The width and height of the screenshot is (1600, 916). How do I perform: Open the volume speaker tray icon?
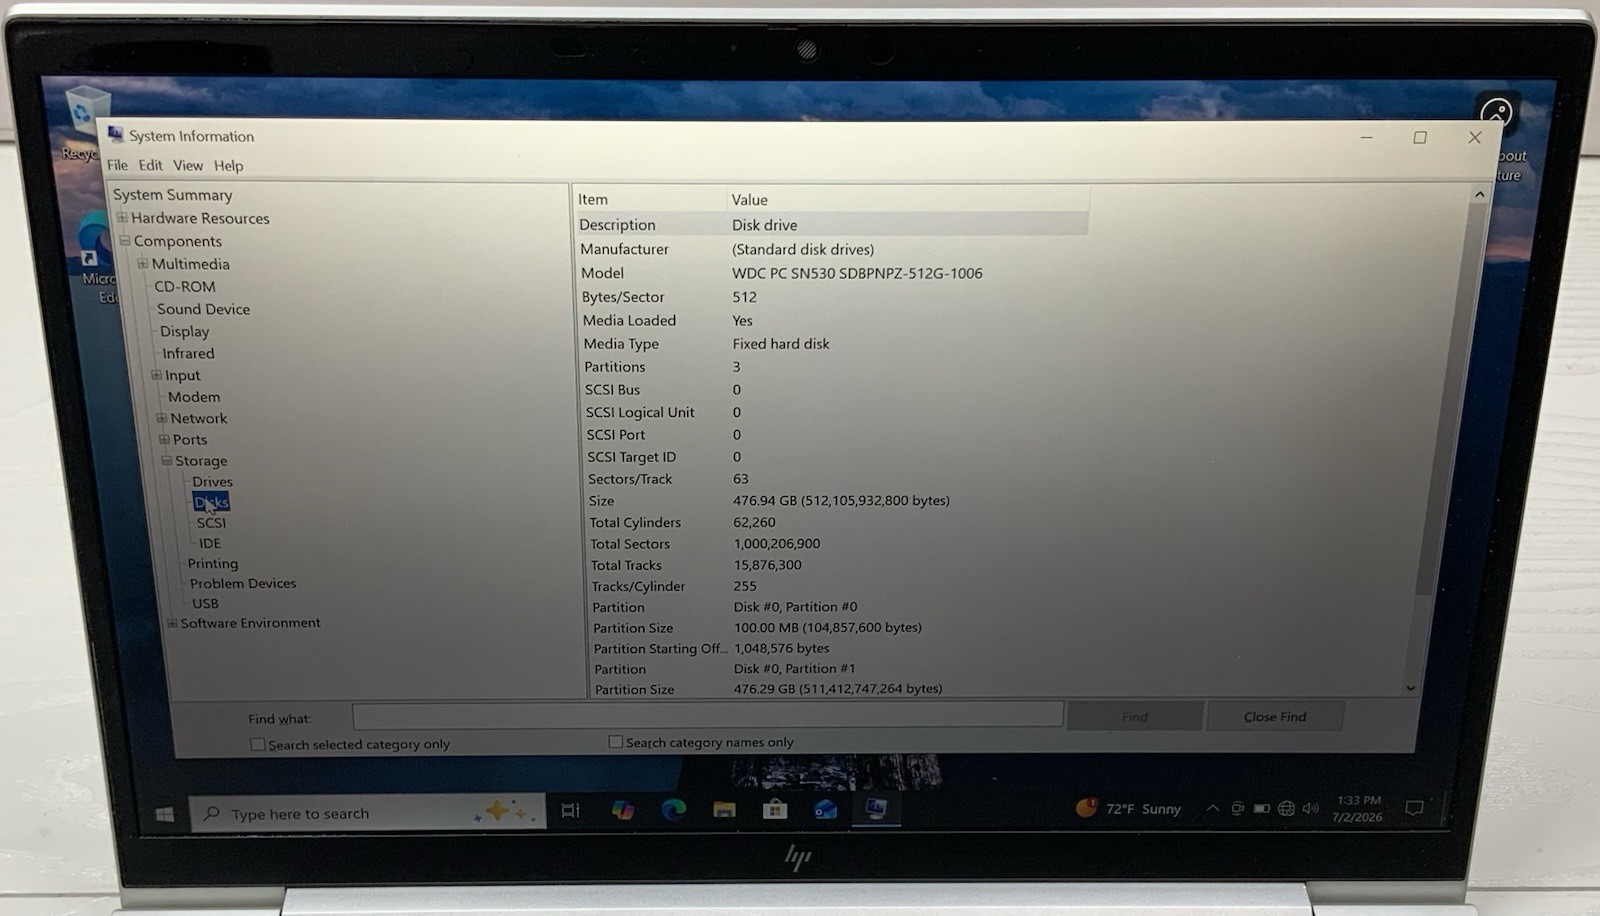pos(1311,808)
